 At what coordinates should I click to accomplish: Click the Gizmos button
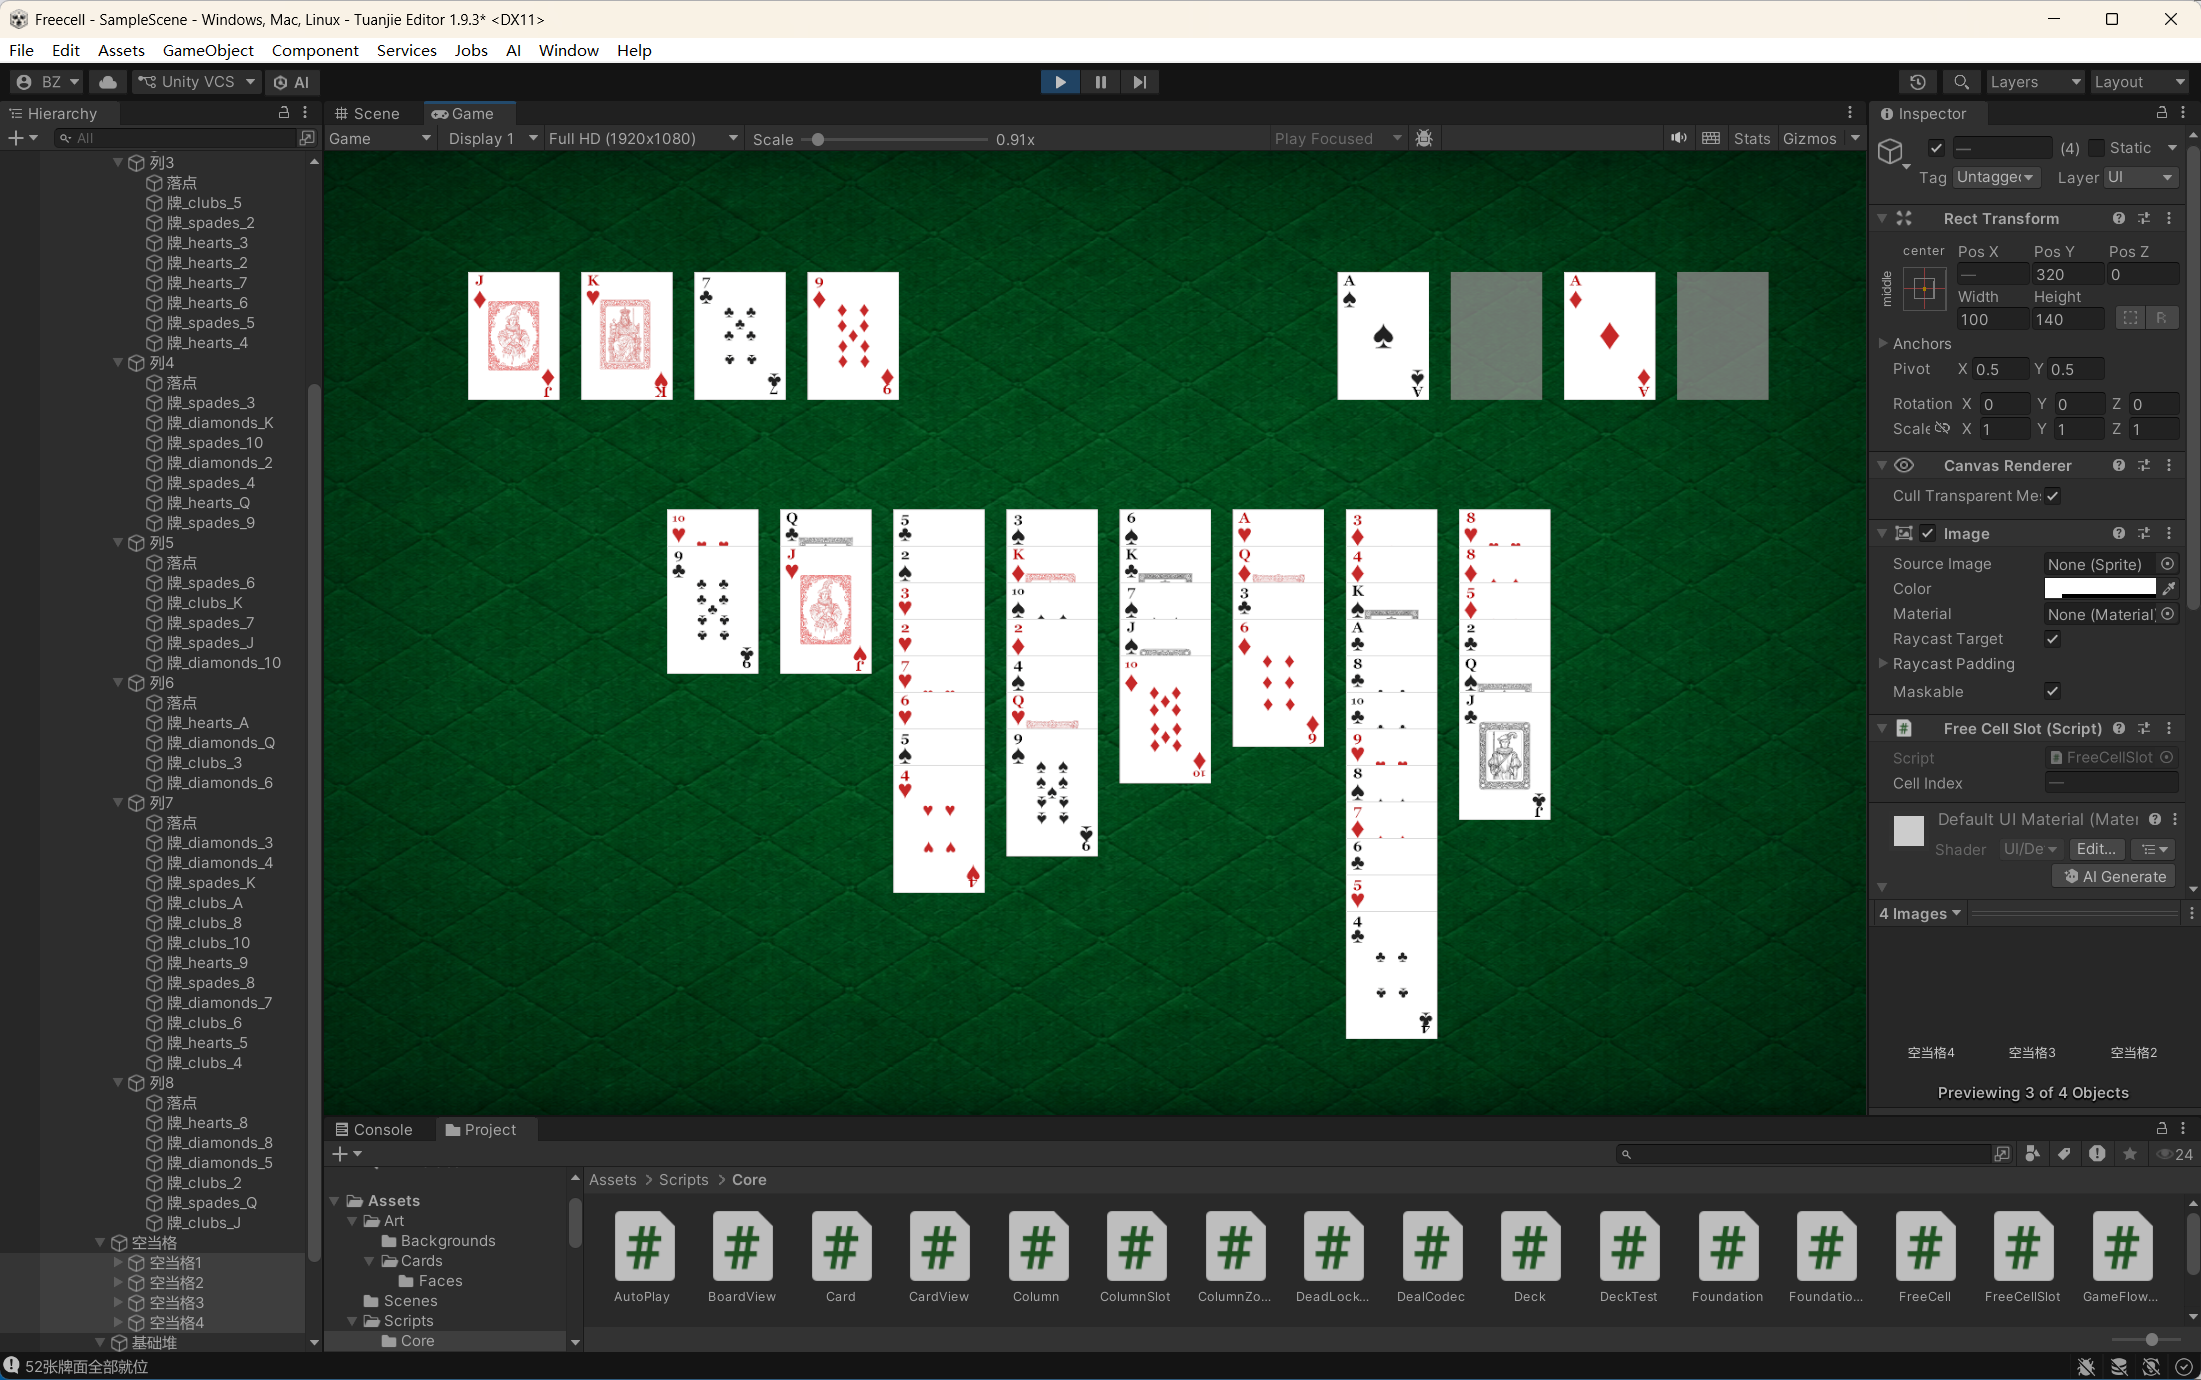click(1809, 138)
